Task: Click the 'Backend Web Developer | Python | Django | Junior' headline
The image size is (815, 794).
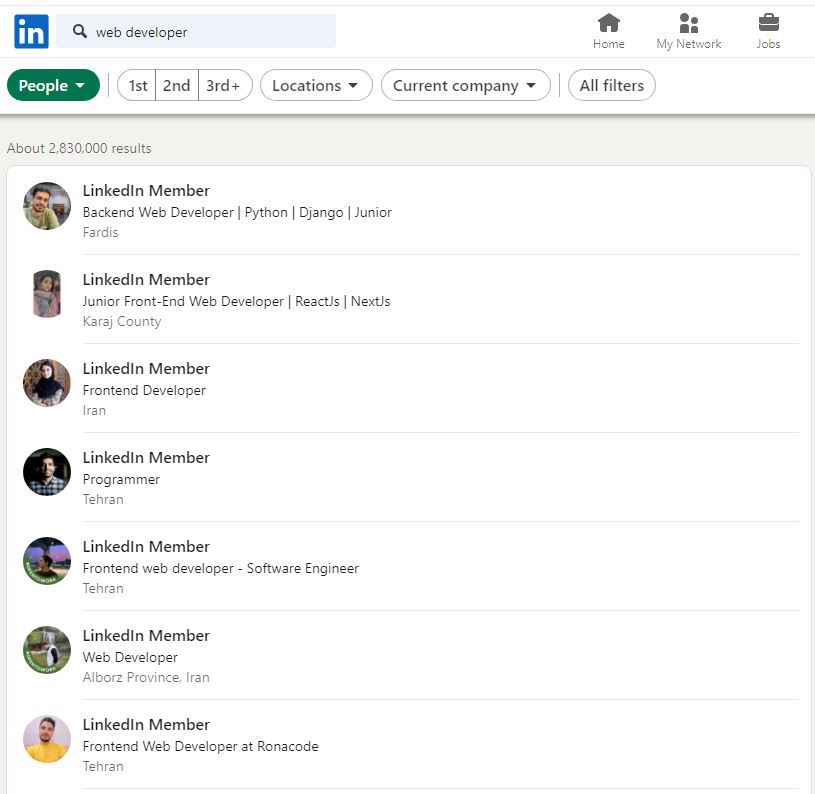Action: coord(237,213)
